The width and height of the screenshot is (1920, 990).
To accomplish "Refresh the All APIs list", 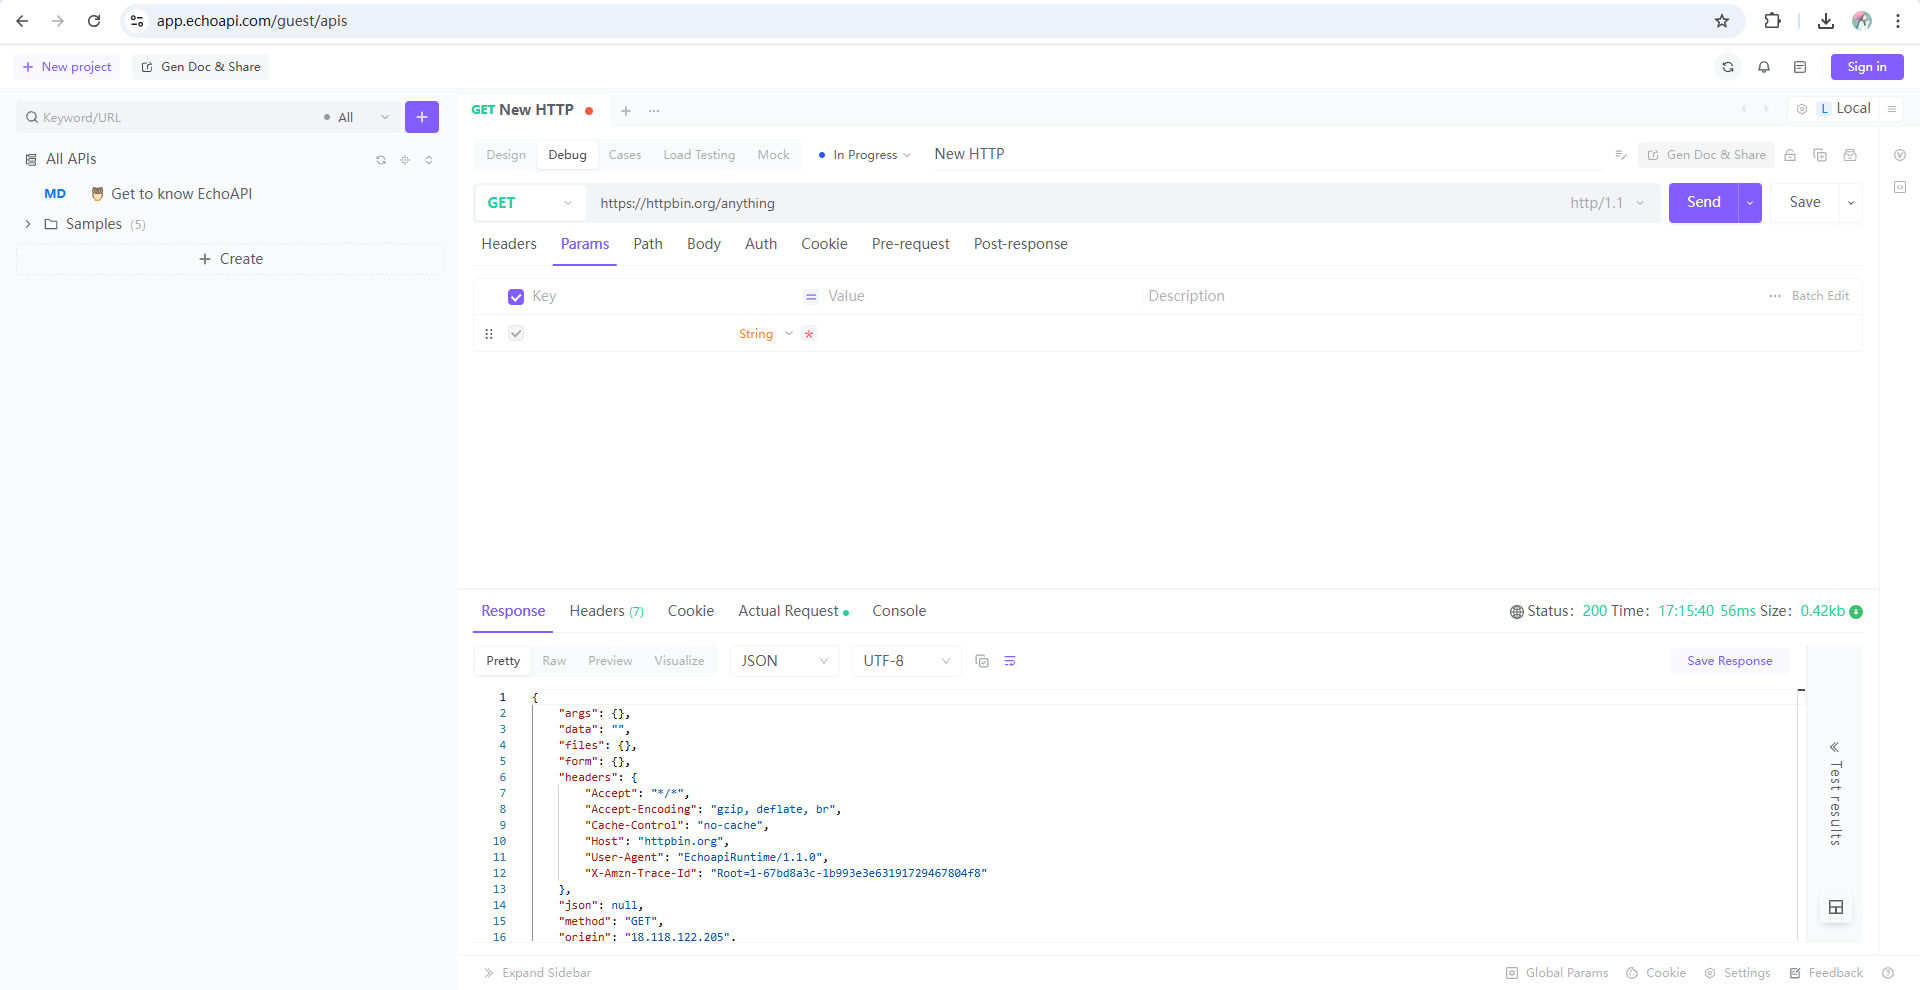I will tap(381, 160).
